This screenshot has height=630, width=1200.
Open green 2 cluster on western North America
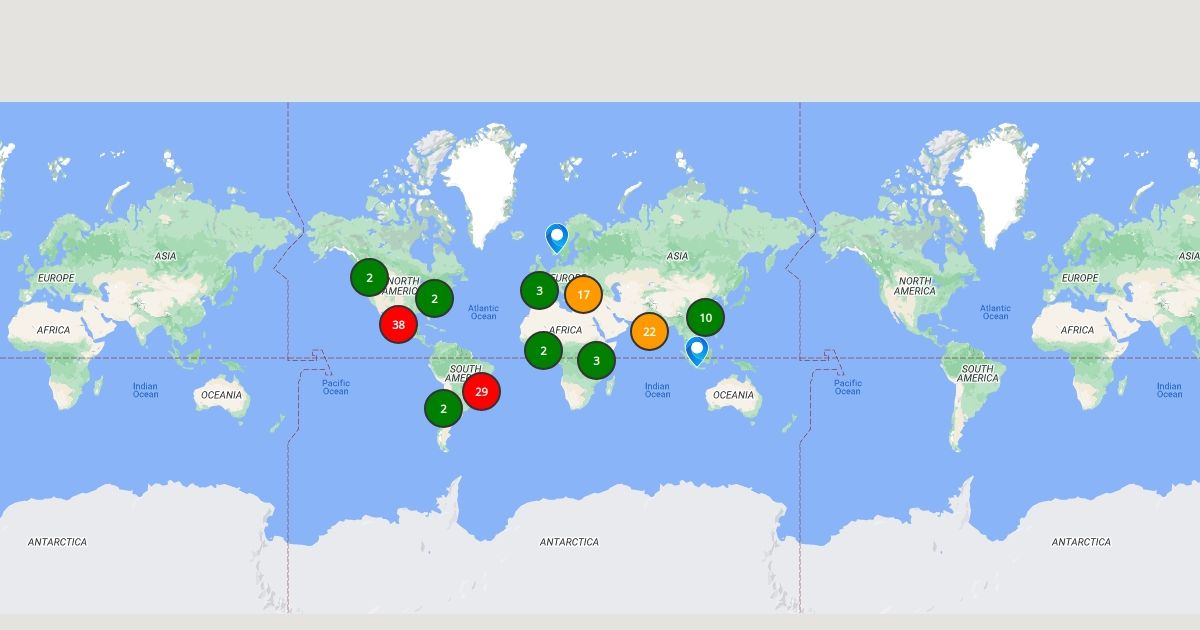click(x=369, y=277)
